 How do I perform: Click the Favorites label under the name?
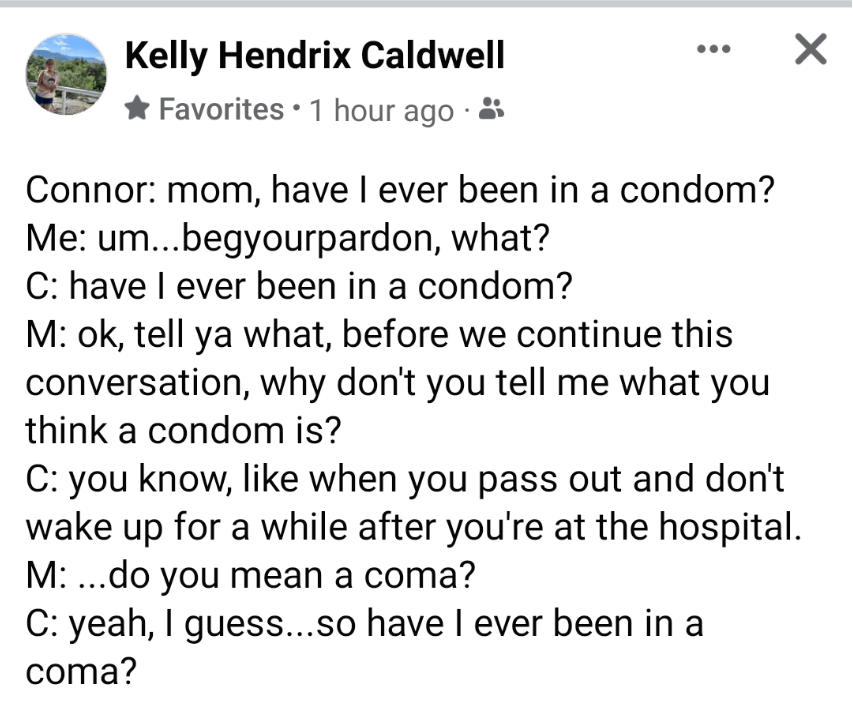(x=220, y=109)
